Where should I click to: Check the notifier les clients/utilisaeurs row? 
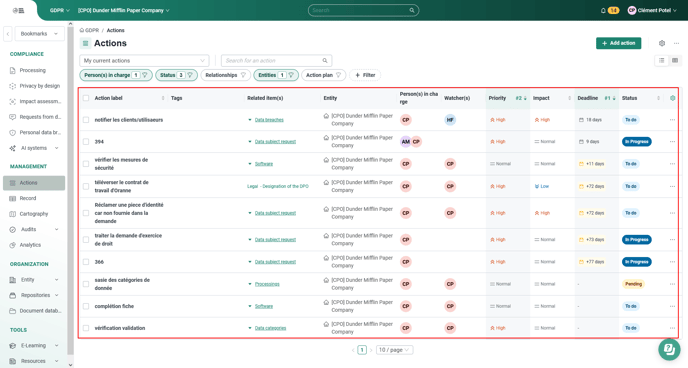86,120
